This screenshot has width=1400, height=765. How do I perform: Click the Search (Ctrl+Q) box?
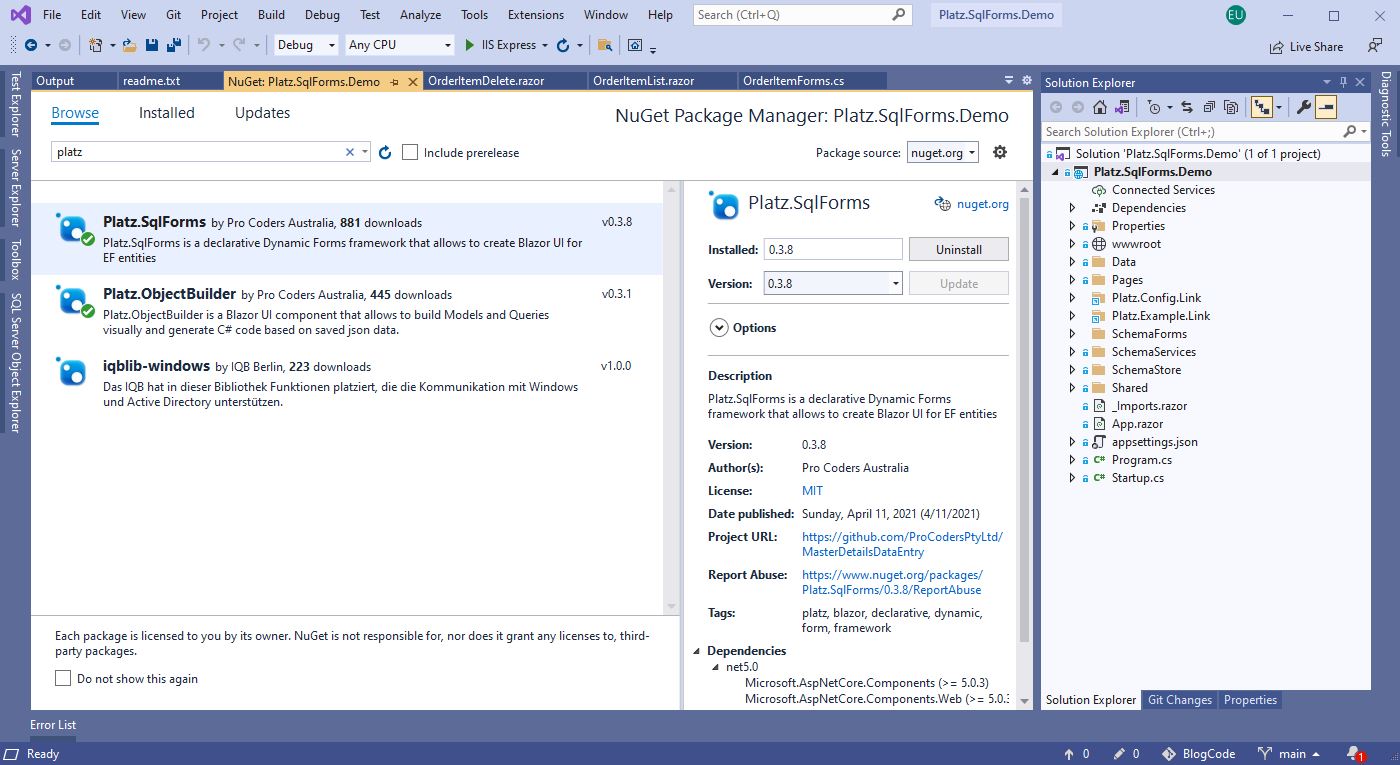(801, 15)
